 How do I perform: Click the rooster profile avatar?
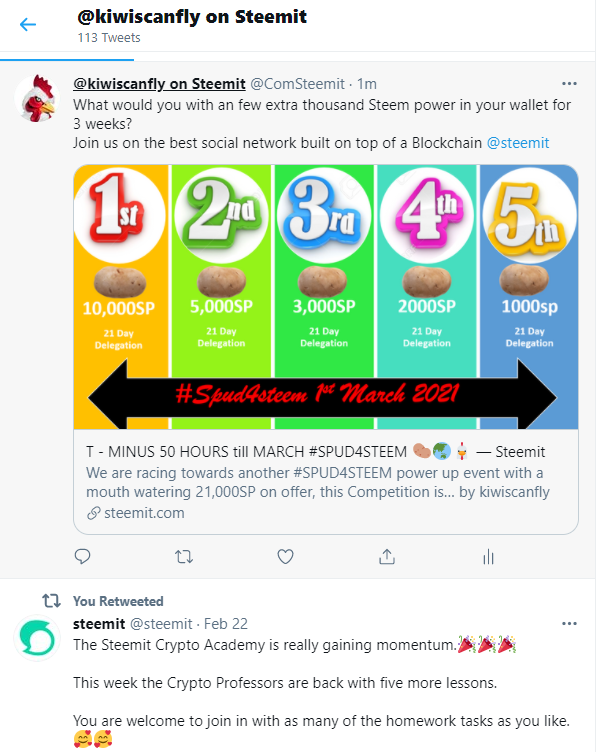tap(37, 98)
